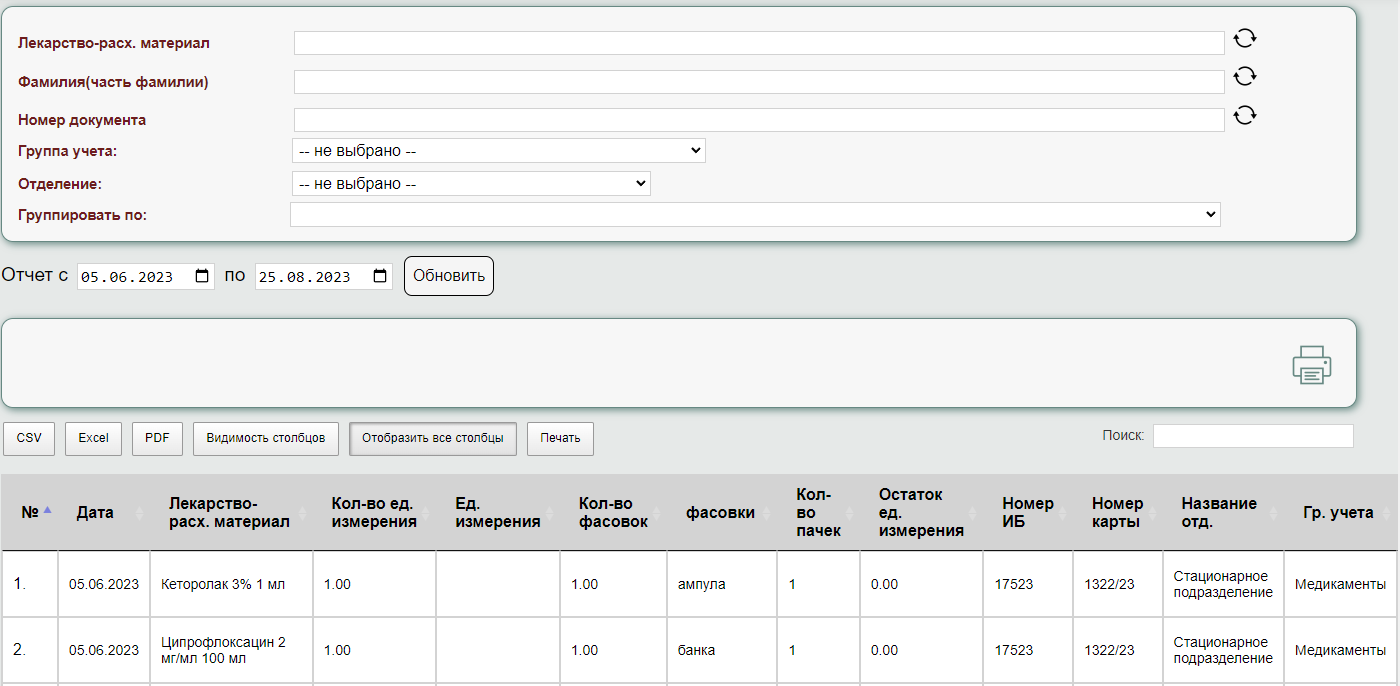Click refresh icon beside Лекарство-расх. материал field

tap(1244, 39)
